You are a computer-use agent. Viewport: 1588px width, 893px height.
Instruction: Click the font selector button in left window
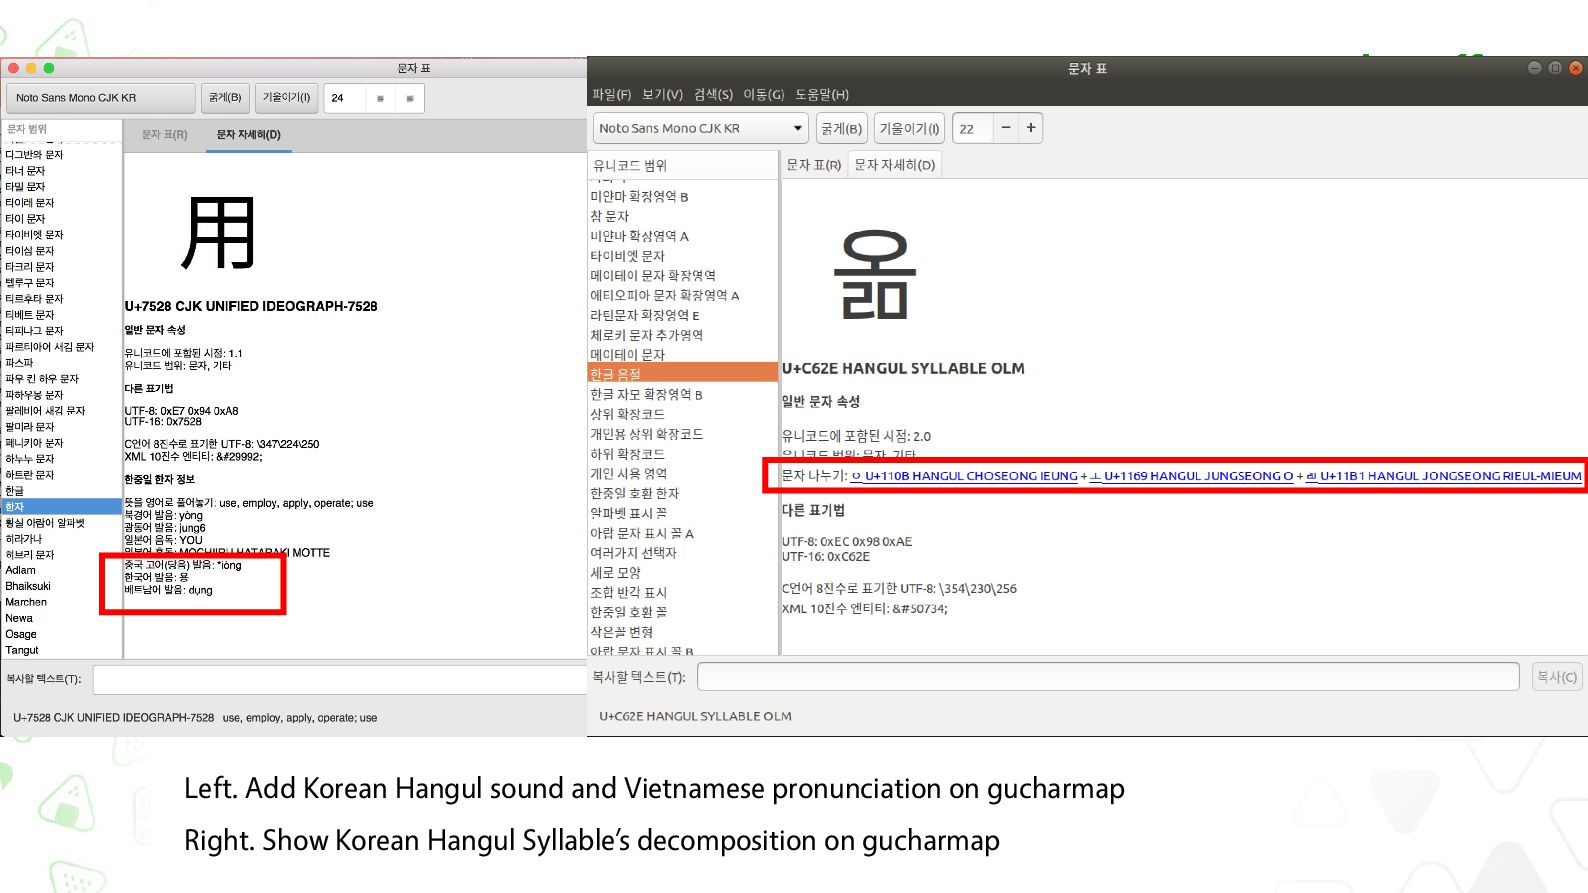(x=101, y=98)
